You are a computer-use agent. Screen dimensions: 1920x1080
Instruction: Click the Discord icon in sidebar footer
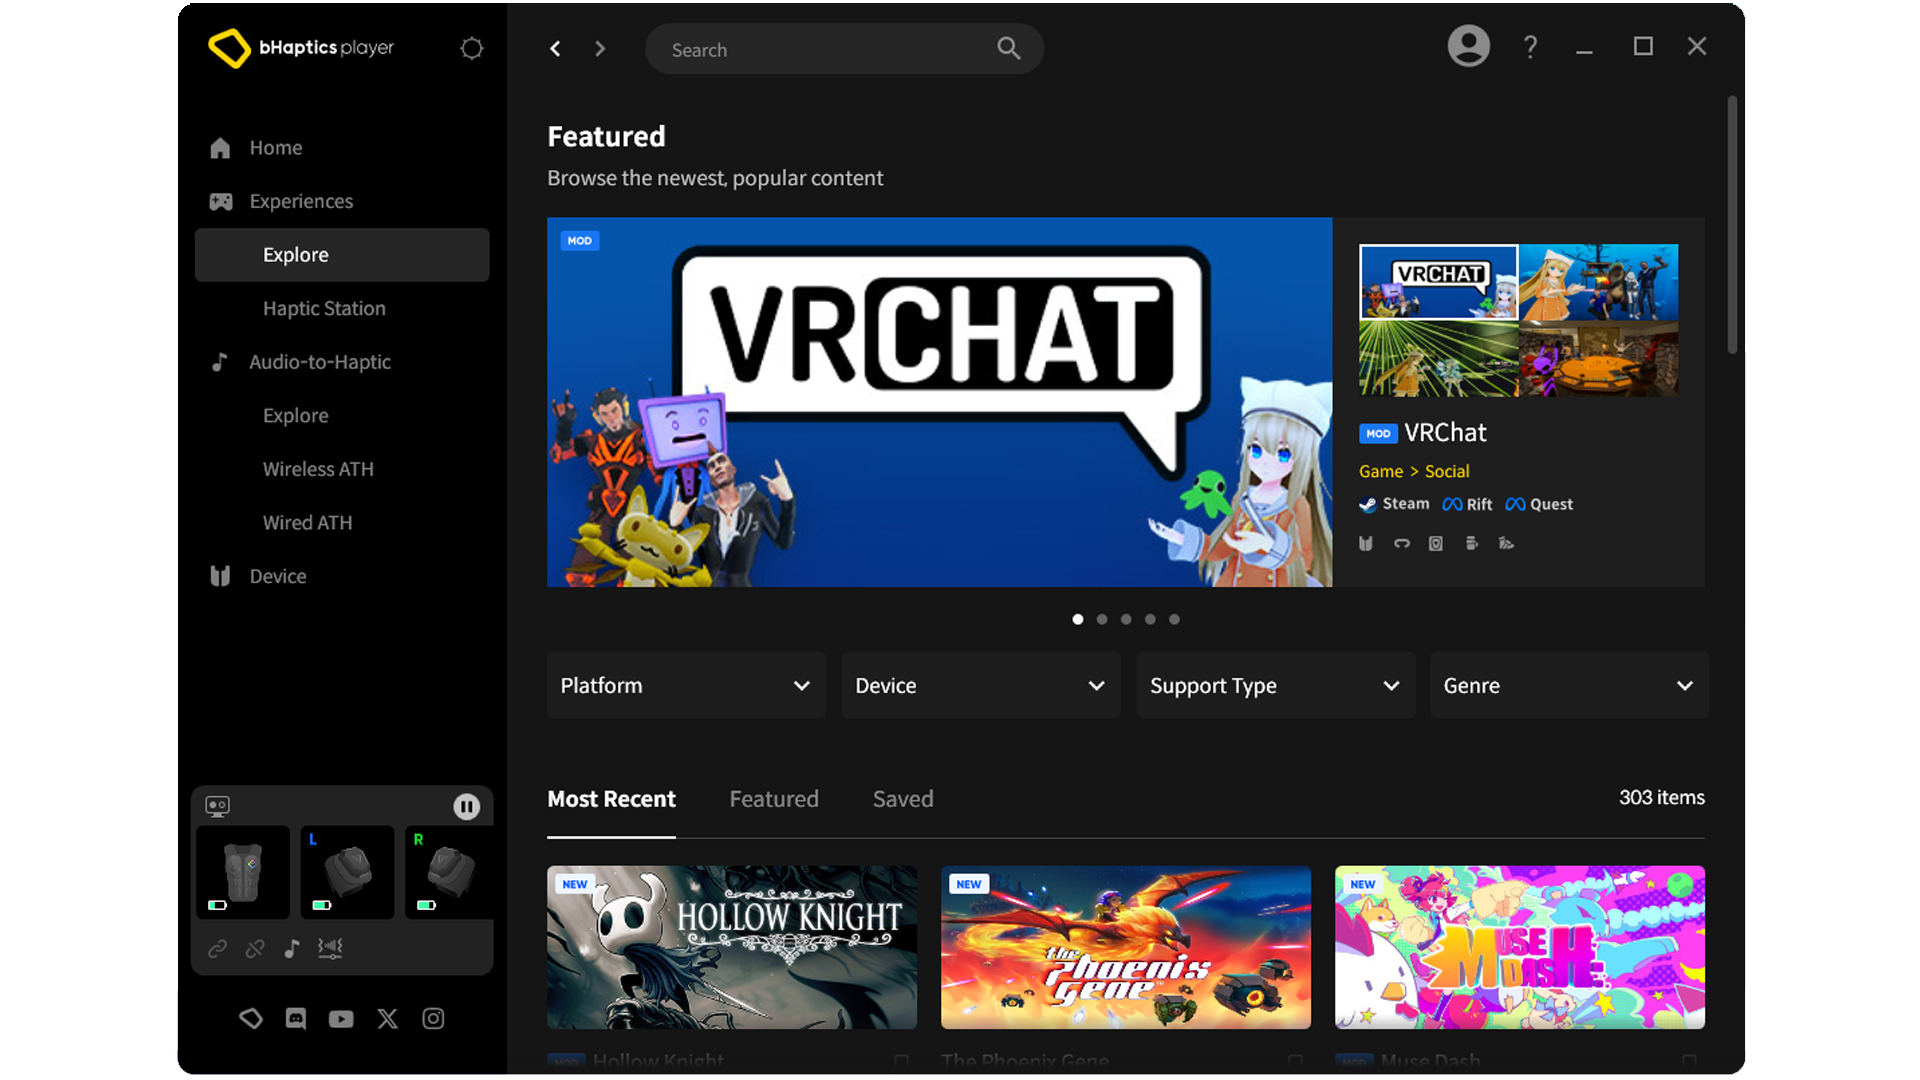(x=296, y=1018)
